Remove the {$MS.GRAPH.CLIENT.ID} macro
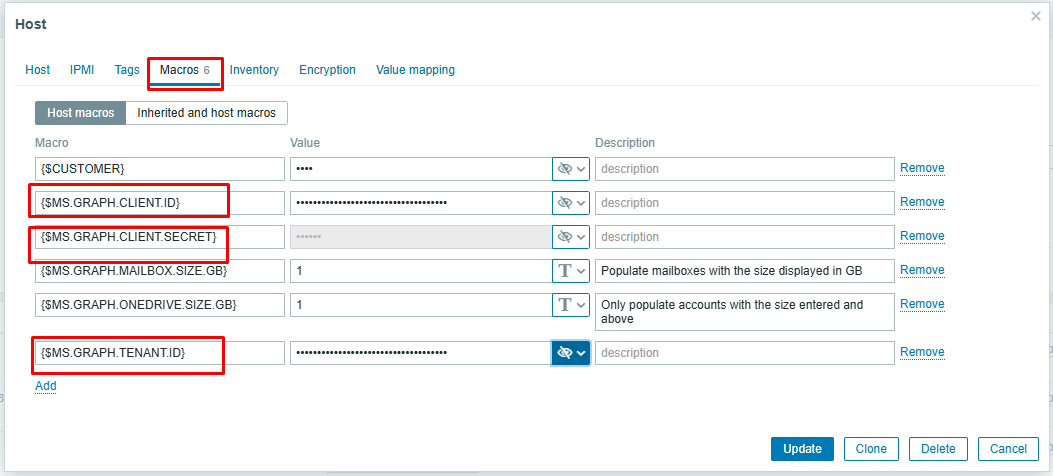 [x=922, y=202]
